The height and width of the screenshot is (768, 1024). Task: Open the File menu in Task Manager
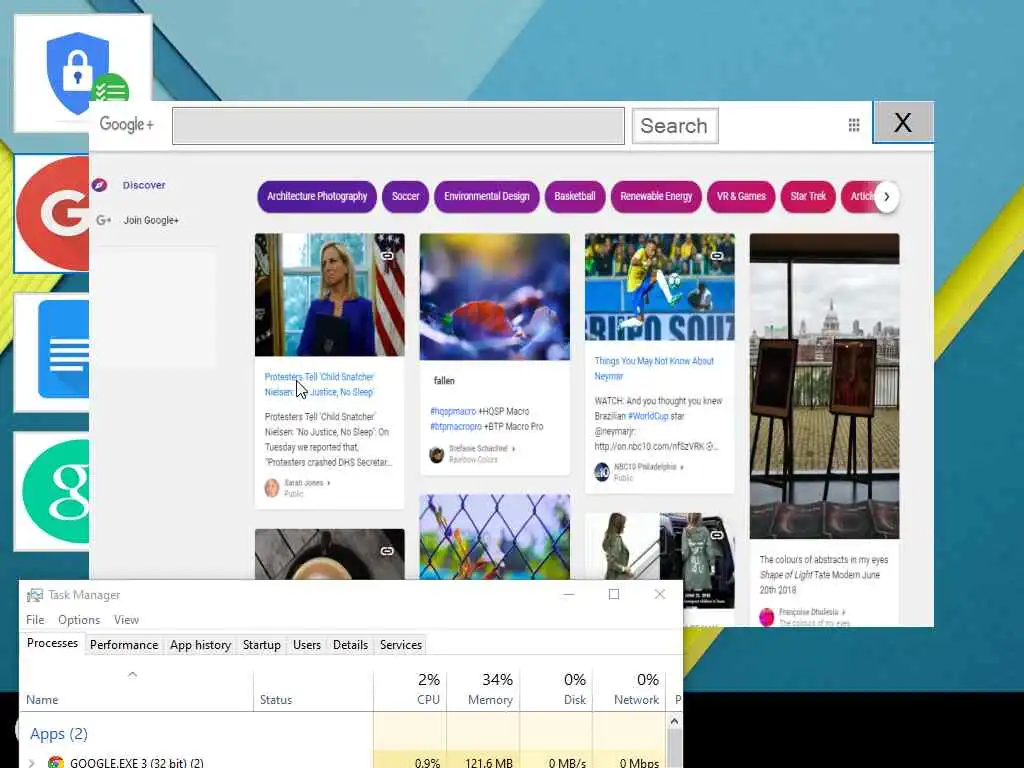tap(35, 620)
